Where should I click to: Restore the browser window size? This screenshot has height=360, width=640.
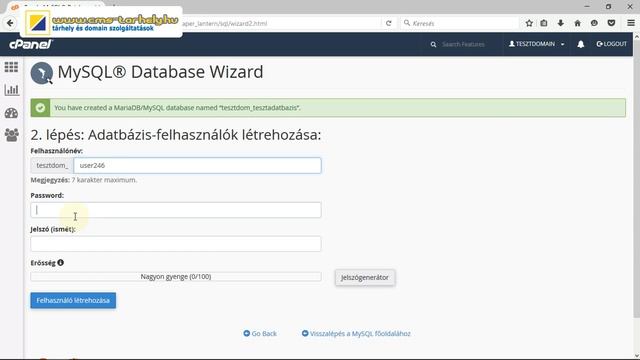point(608,7)
